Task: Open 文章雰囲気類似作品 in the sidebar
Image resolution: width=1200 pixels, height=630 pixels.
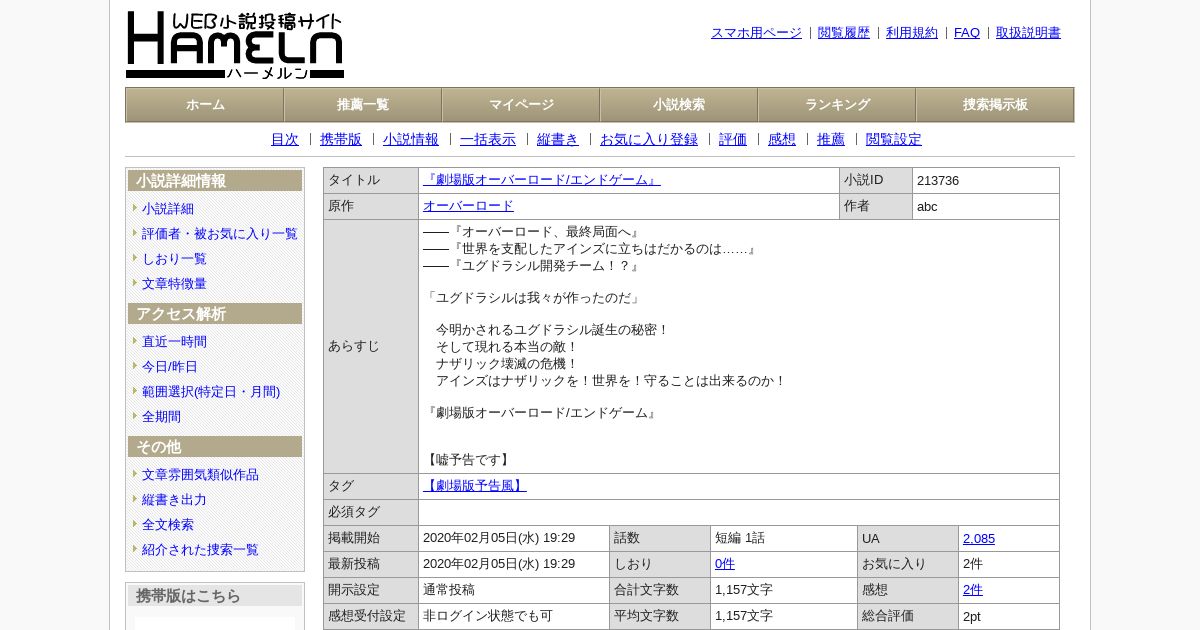Action: [200, 475]
